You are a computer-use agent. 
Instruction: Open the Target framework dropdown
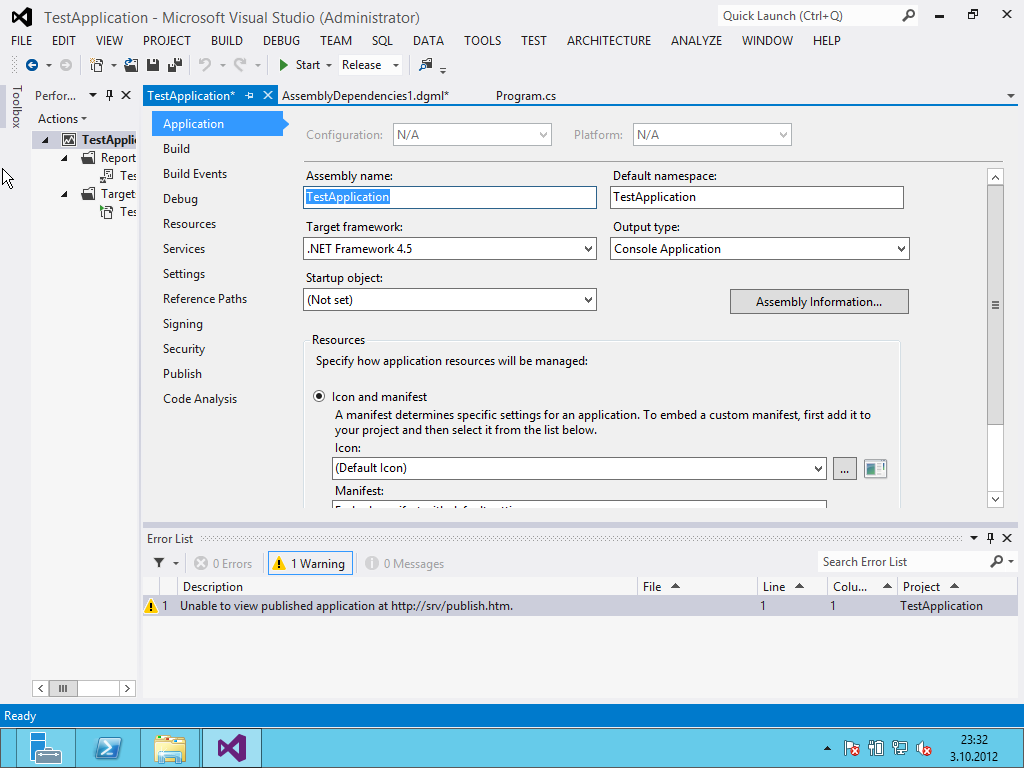coord(588,249)
